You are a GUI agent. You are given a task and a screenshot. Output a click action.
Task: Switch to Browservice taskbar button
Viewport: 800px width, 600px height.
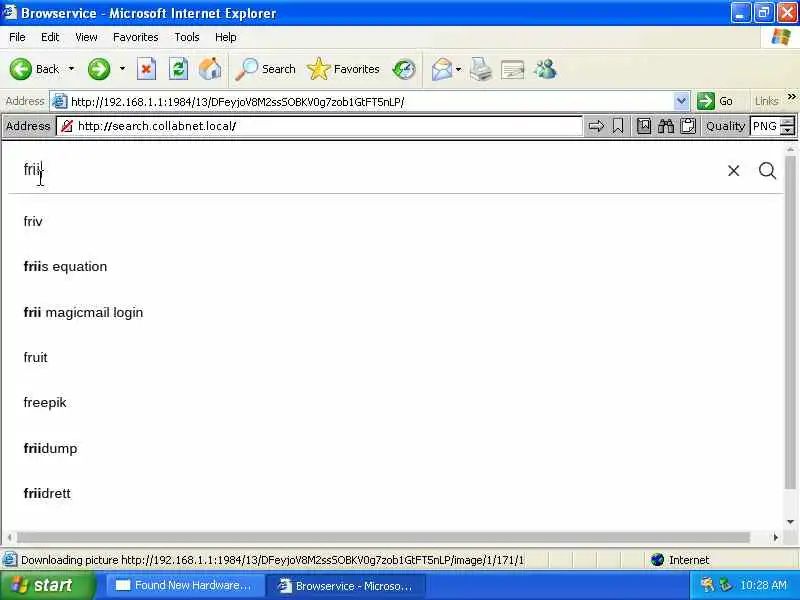coord(346,586)
